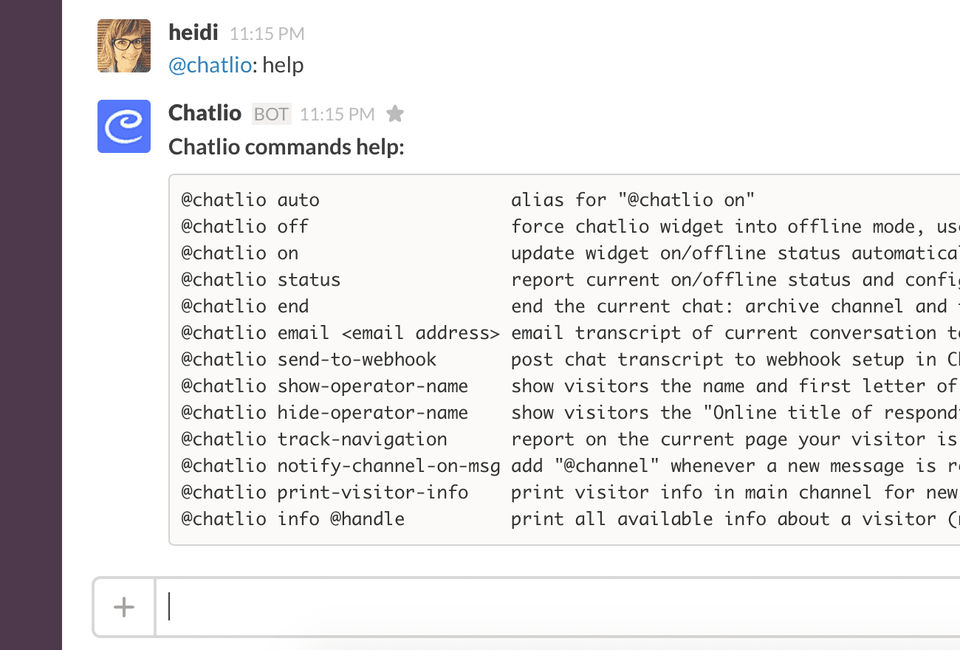Click the "@chatlio status" command line
The image size is (960, 650).
[260, 280]
